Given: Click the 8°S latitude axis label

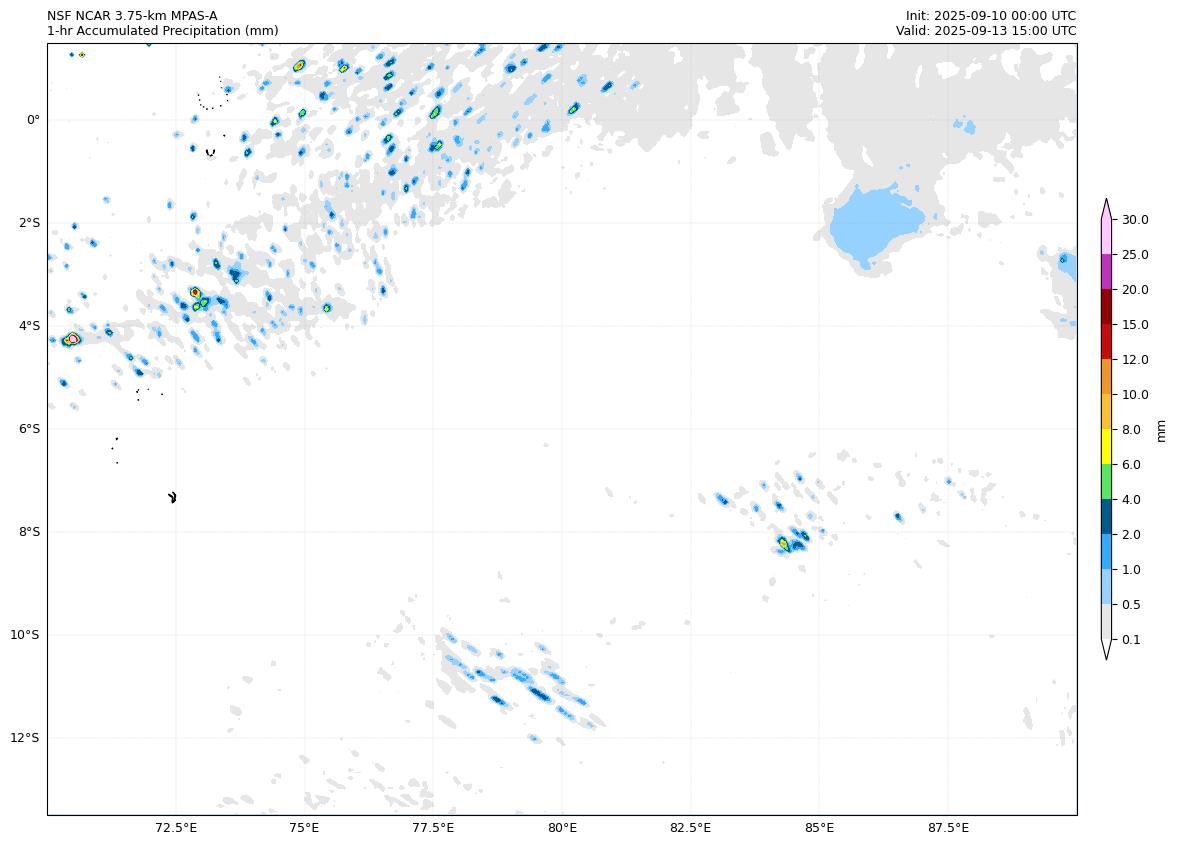Looking at the screenshot, I should (x=27, y=532).
